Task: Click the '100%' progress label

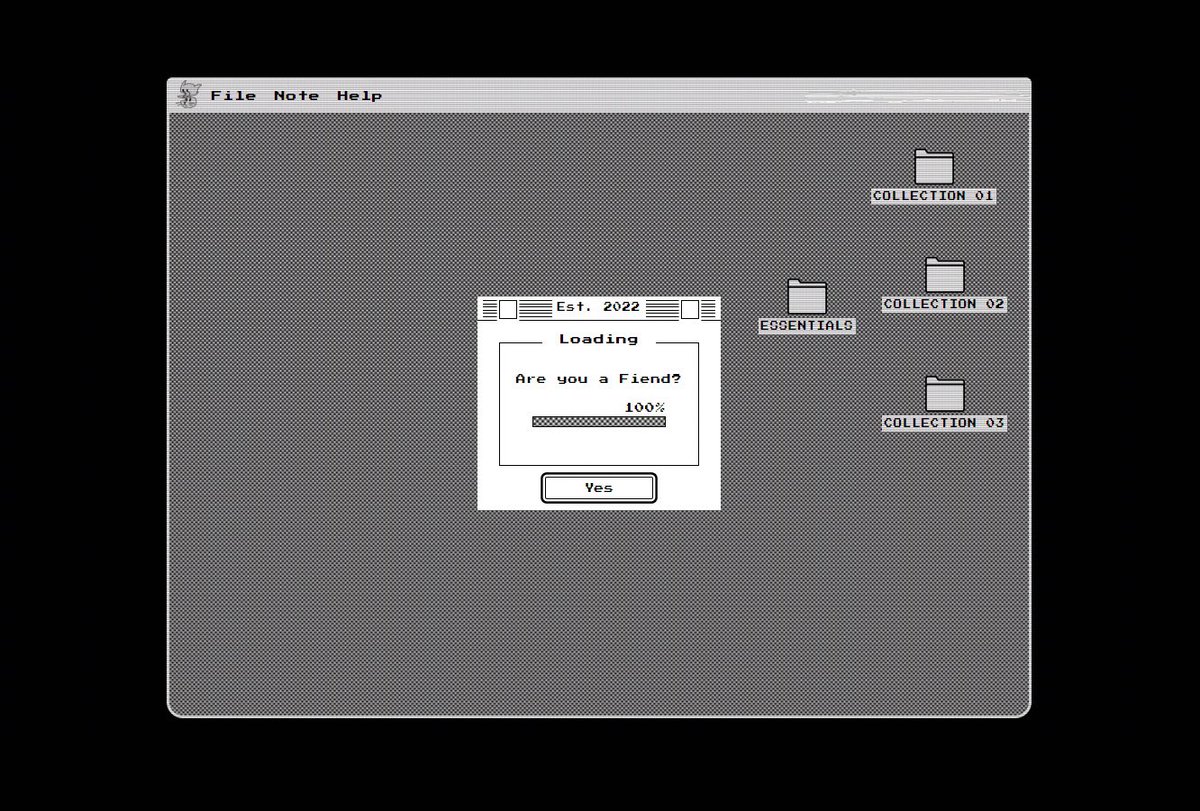Action: [x=645, y=407]
